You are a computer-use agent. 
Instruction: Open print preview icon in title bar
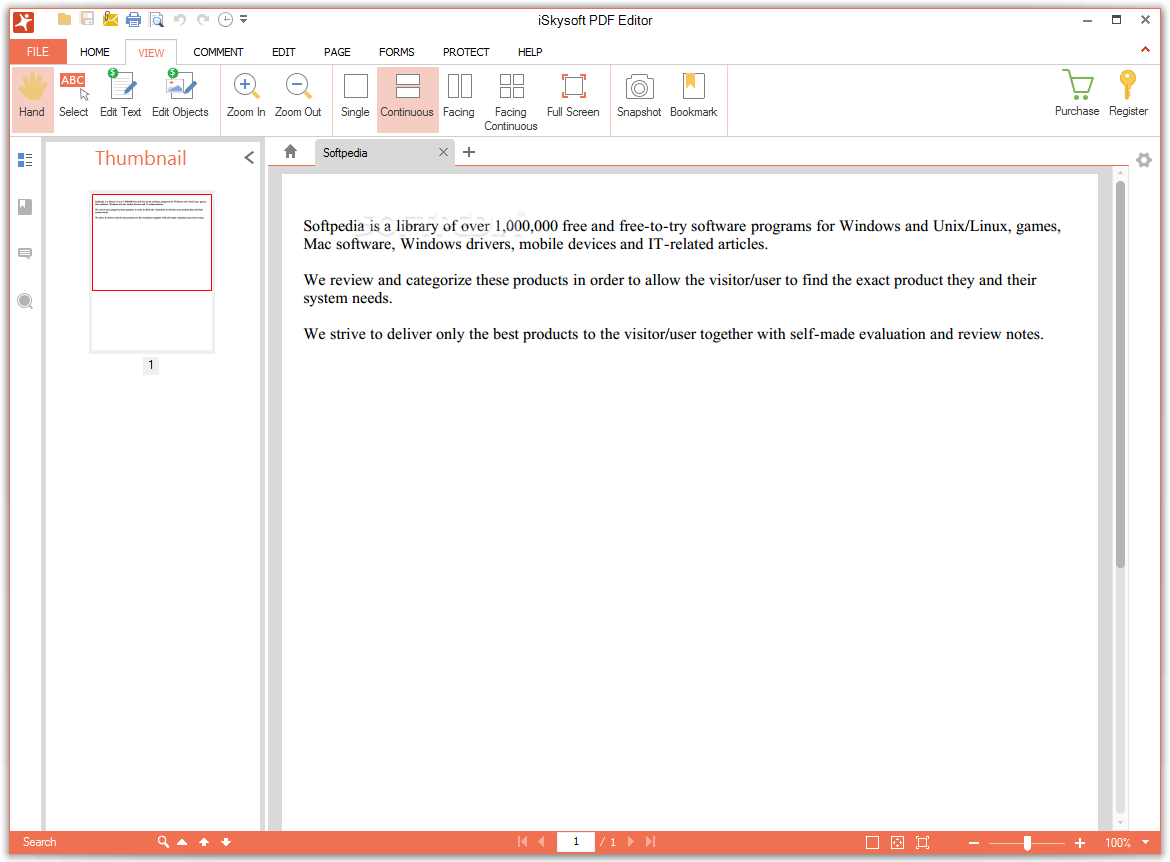(x=157, y=19)
